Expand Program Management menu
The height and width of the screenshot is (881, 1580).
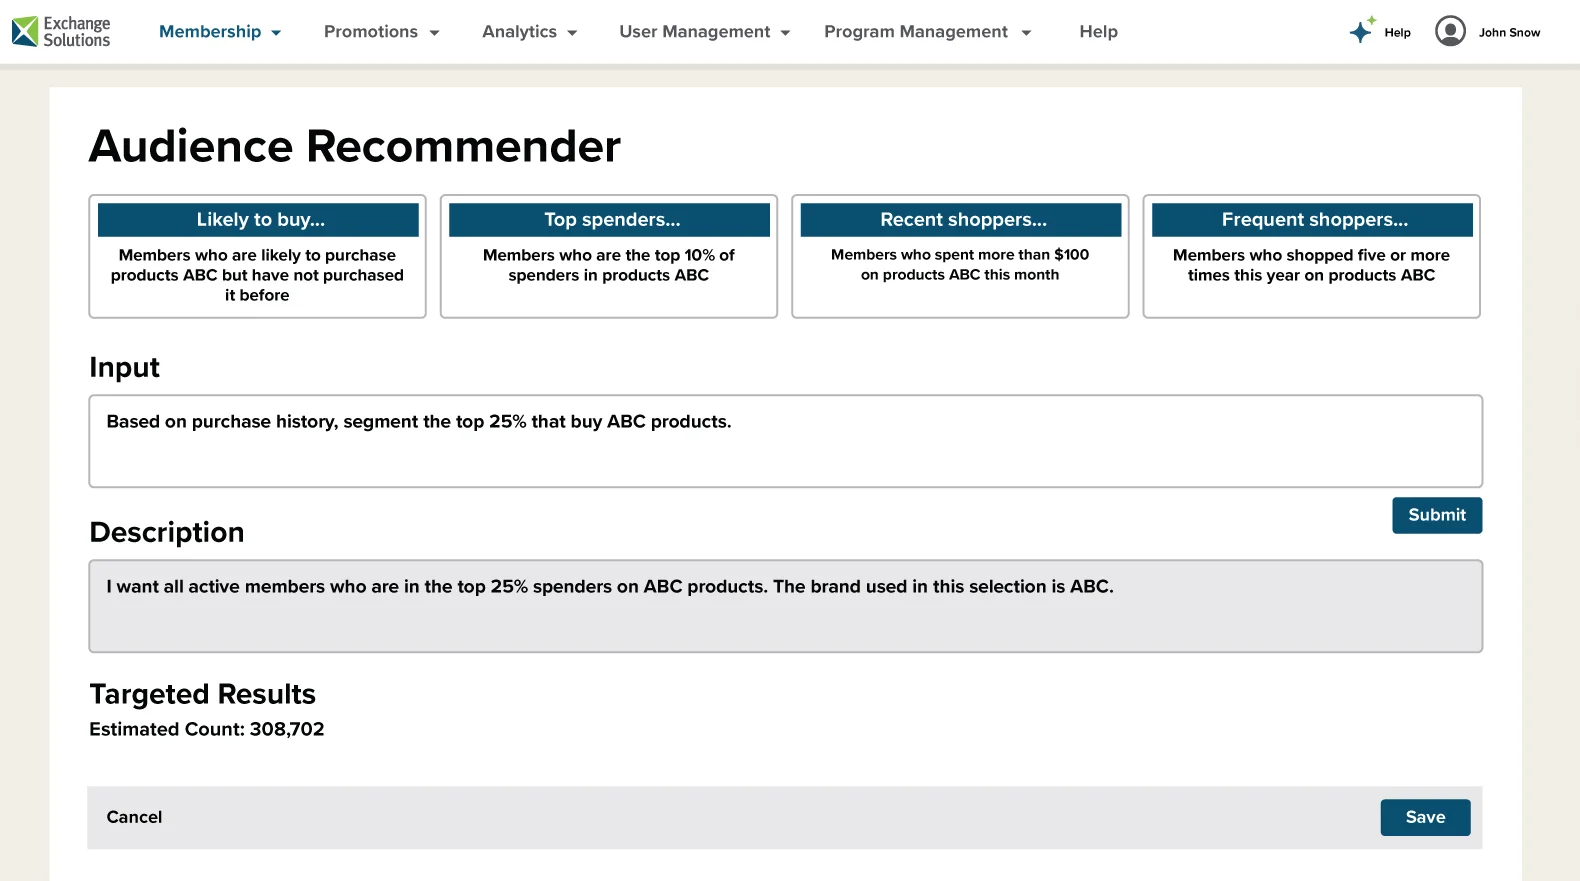tap(927, 32)
